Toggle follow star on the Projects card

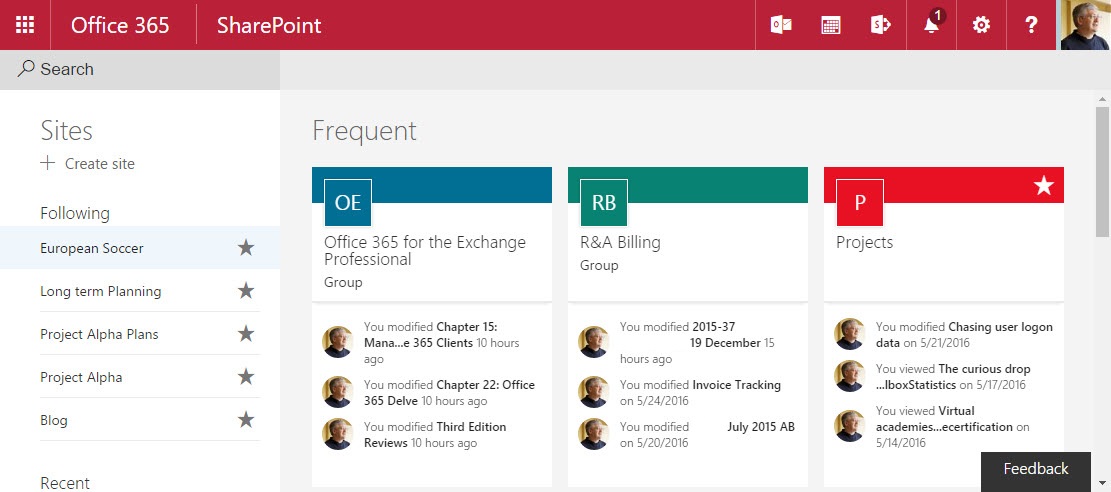click(x=1044, y=186)
